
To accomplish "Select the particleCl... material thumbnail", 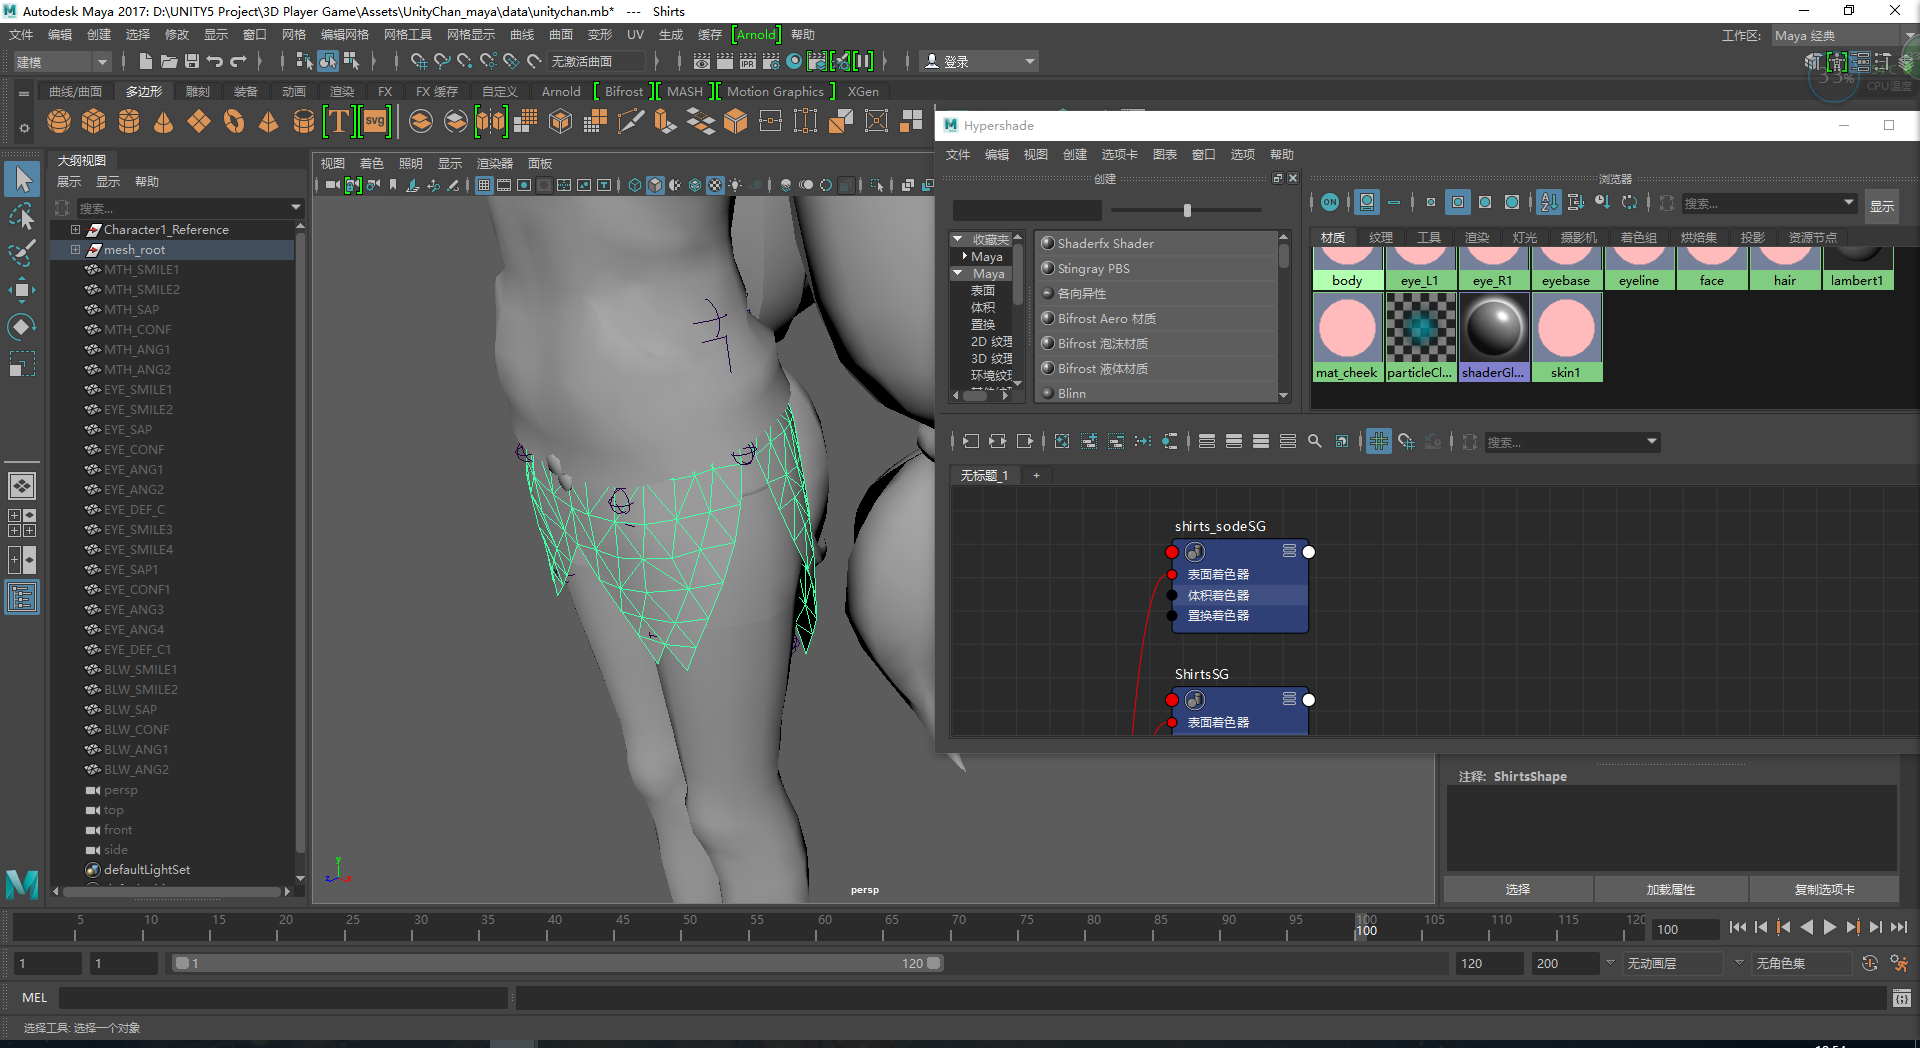I will pyautogui.click(x=1420, y=337).
